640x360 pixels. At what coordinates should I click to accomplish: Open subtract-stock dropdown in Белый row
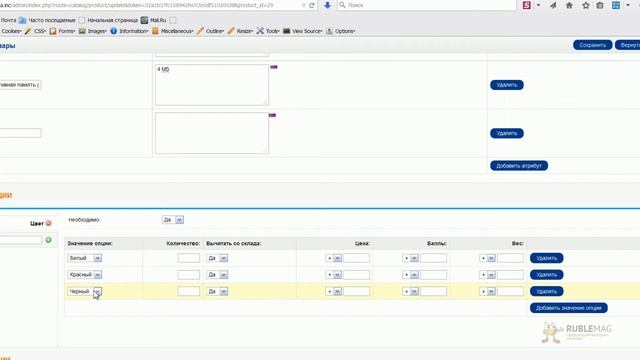pyautogui.click(x=217, y=258)
